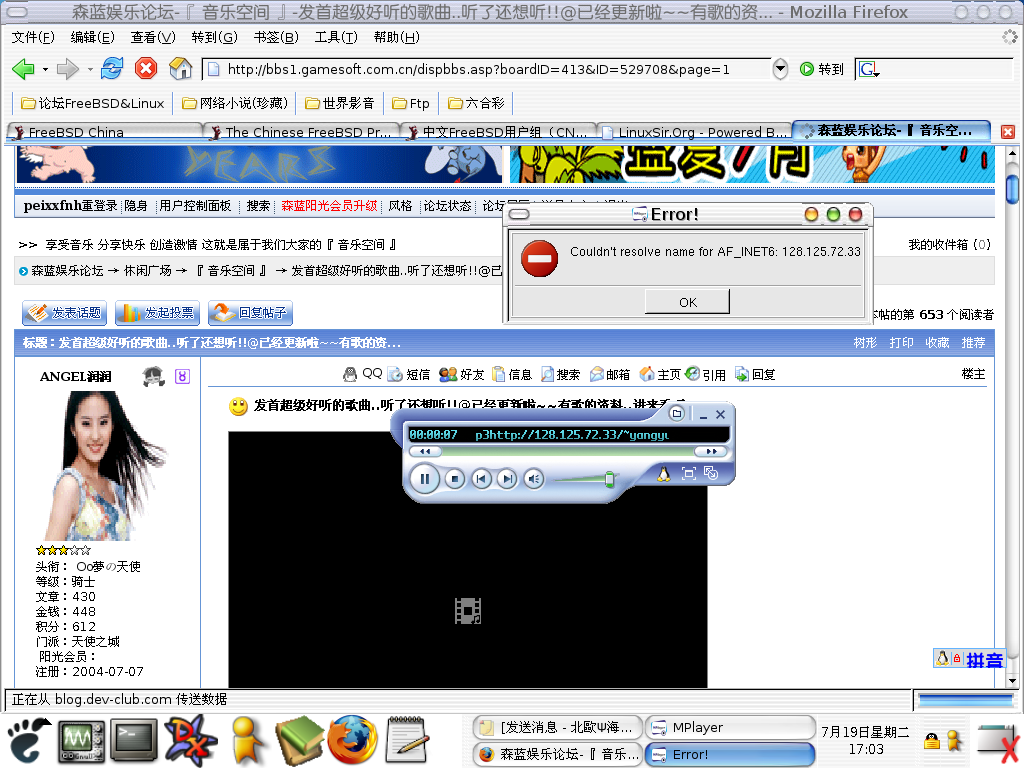
Task: Skip to the next track in MPlayer
Action: click(x=507, y=479)
